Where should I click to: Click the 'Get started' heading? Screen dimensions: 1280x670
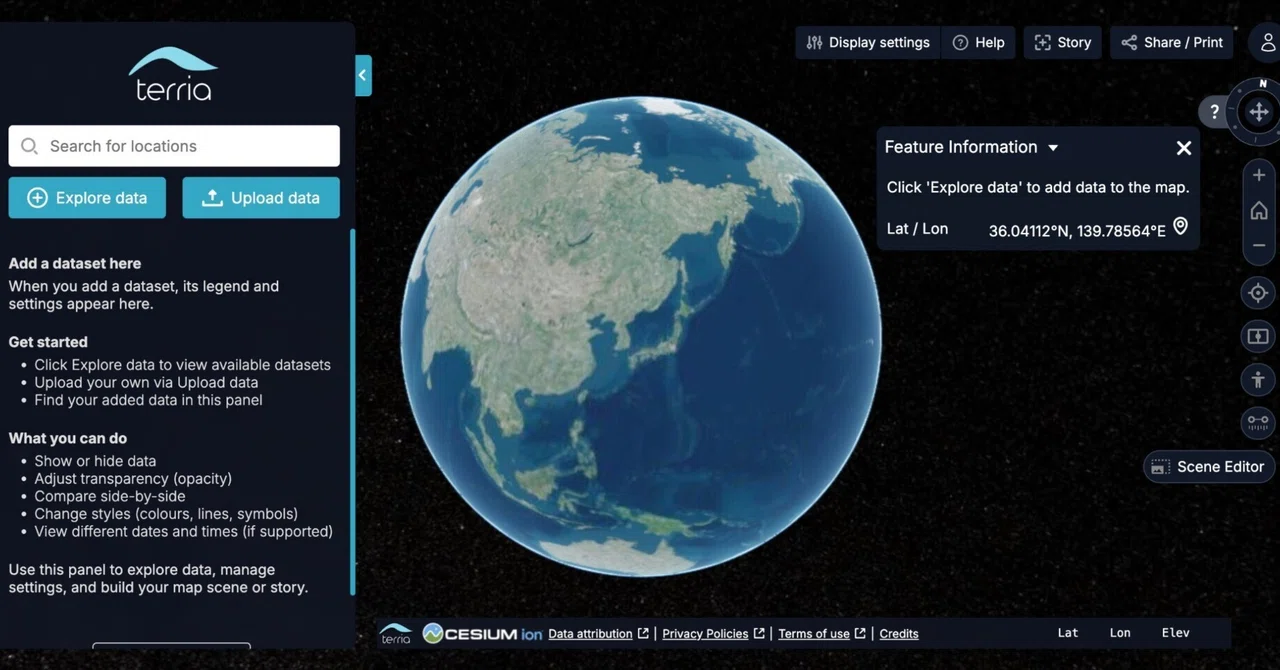[x=48, y=342]
